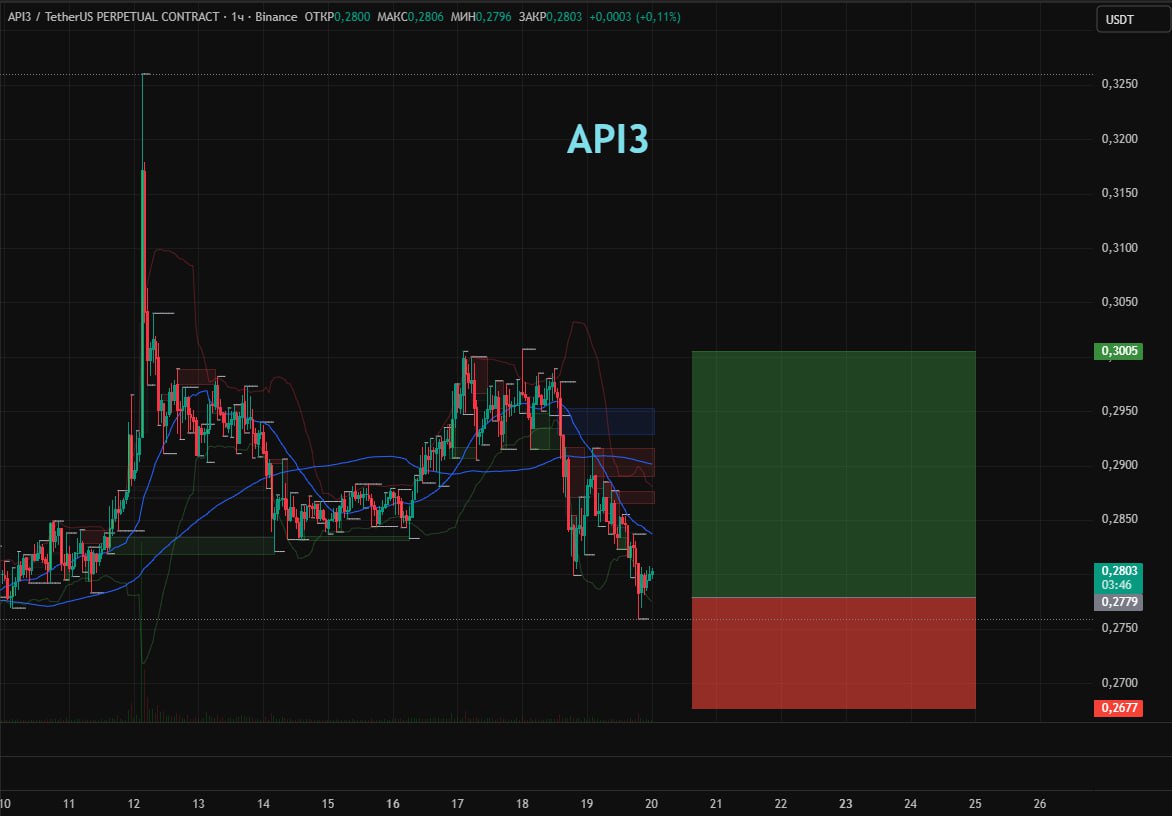Click the 0,2950 price scale label
Viewport: 1172px width, 816px height.
(1120, 411)
